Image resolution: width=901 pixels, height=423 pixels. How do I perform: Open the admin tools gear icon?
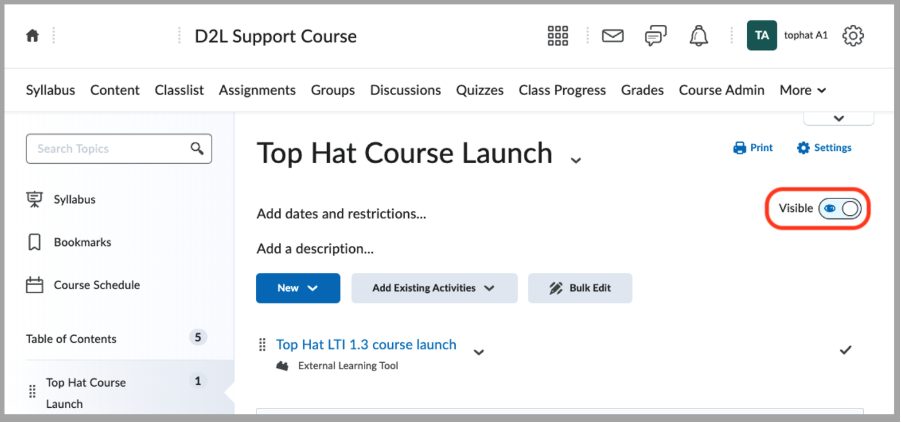point(853,36)
